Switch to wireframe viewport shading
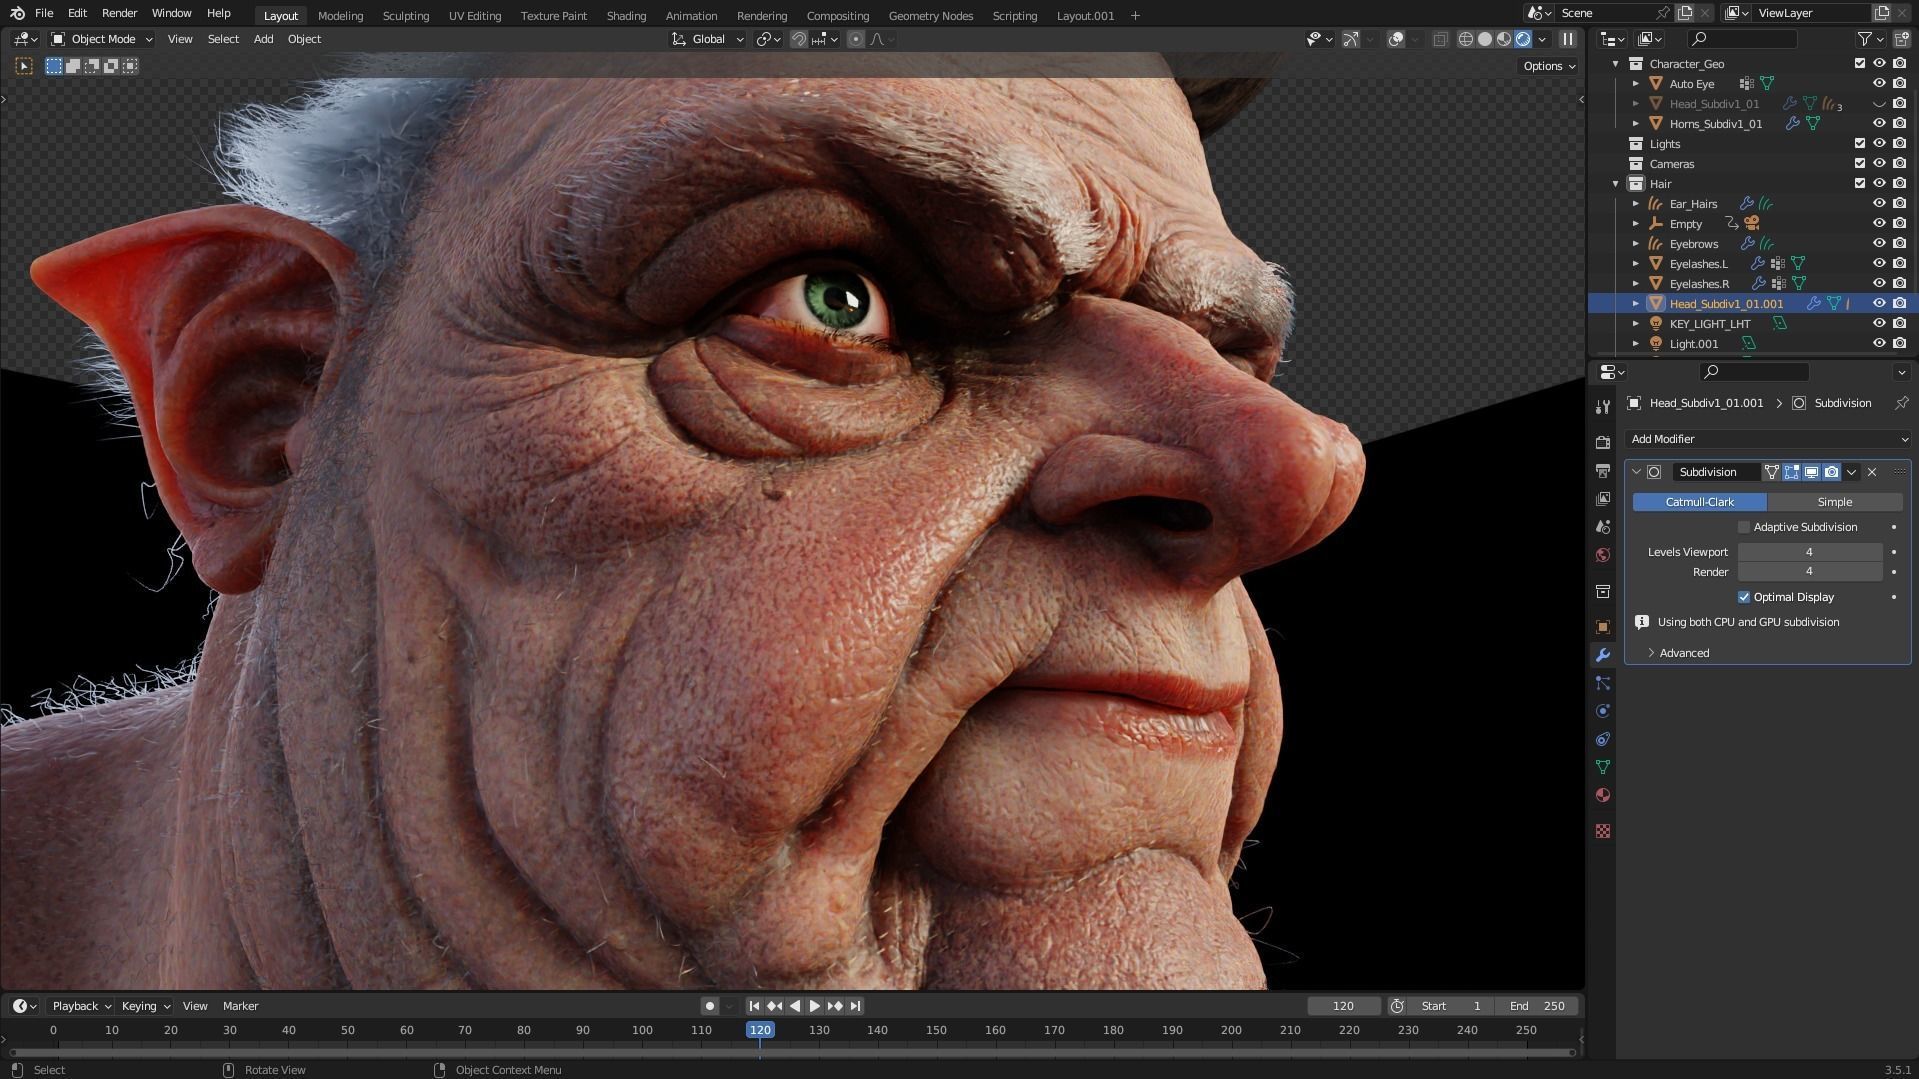Image resolution: width=1919 pixels, height=1079 pixels. coord(1466,39)
